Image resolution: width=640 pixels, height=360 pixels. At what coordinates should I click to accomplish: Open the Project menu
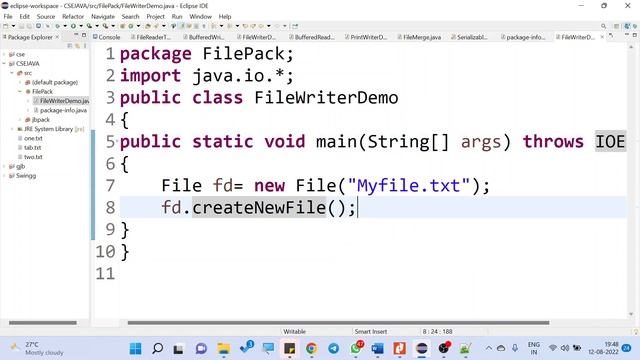click(155, 16)
